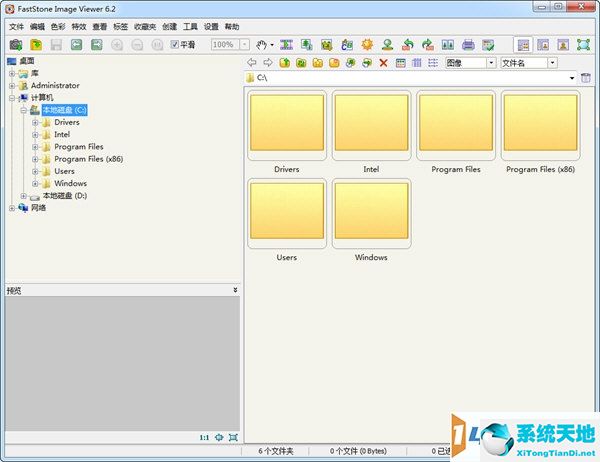
Task: Click the C:\ address path field
Action: (x=411, y=78)
